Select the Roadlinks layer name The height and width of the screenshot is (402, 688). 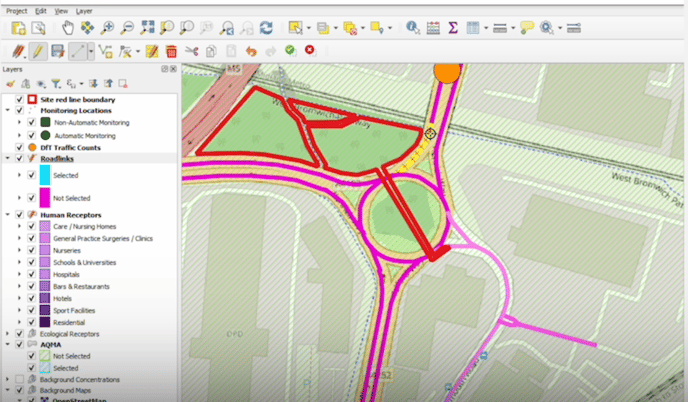pos(56,158)
